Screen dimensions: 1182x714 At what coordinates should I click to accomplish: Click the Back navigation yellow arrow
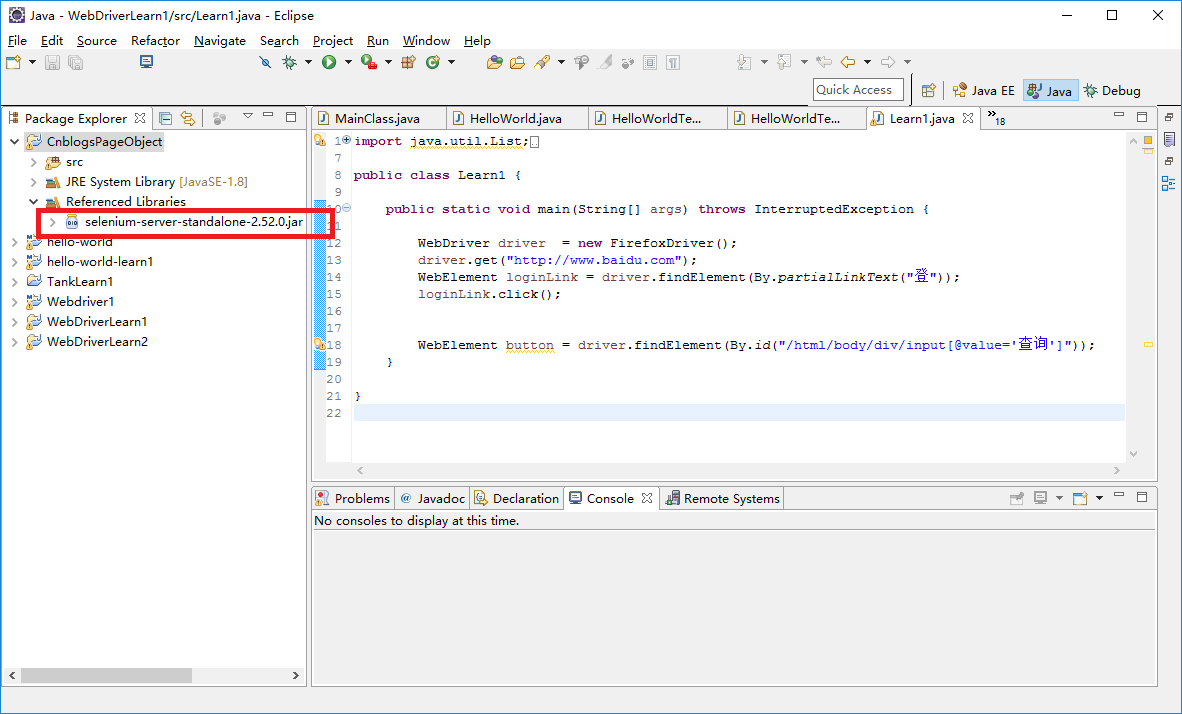pyautogui.click(x=848, y=63)
